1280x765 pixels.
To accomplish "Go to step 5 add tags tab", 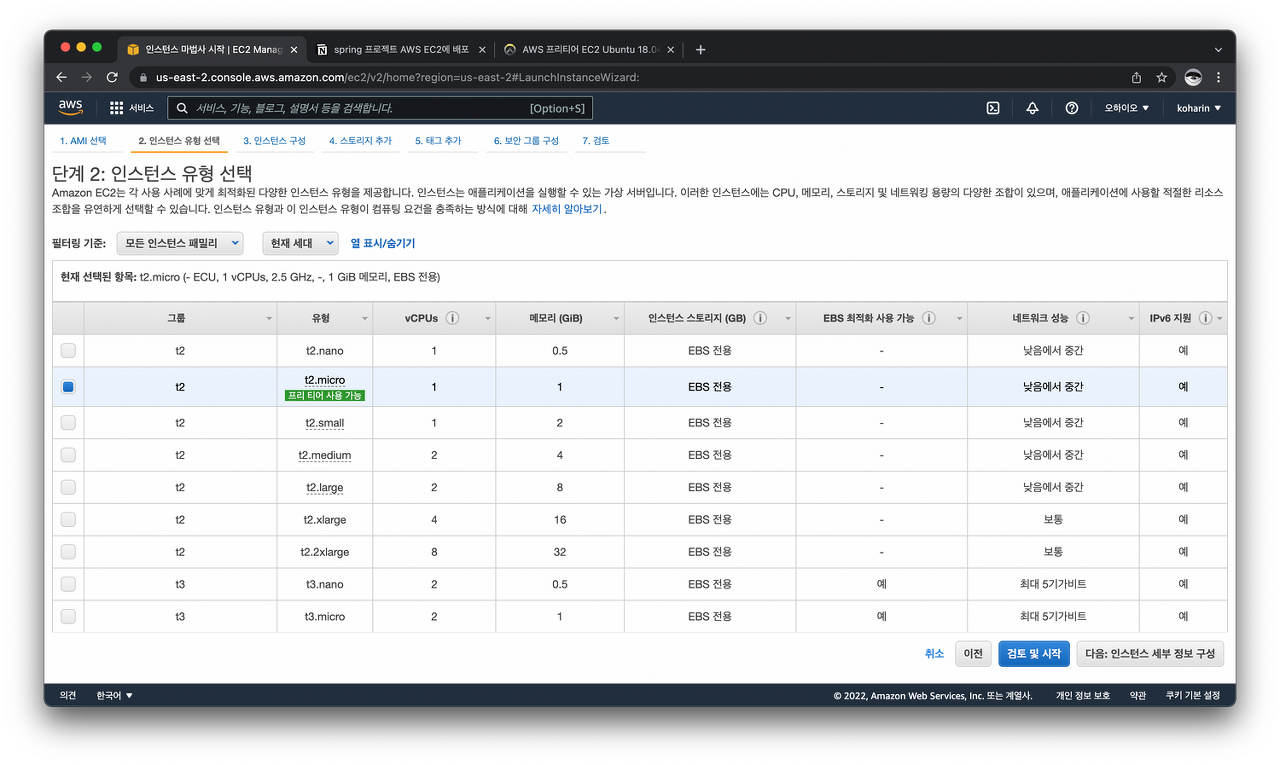I will (x=438, y=141).
